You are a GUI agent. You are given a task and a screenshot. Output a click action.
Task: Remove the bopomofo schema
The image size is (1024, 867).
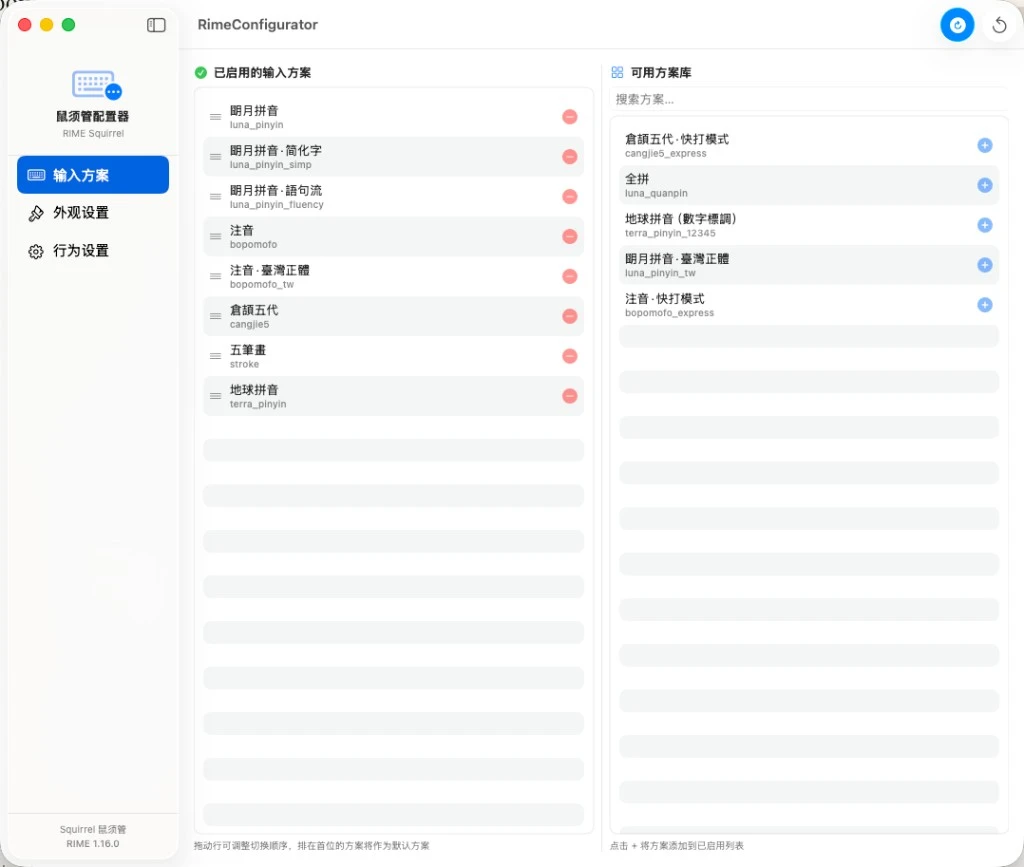(569, 236)
